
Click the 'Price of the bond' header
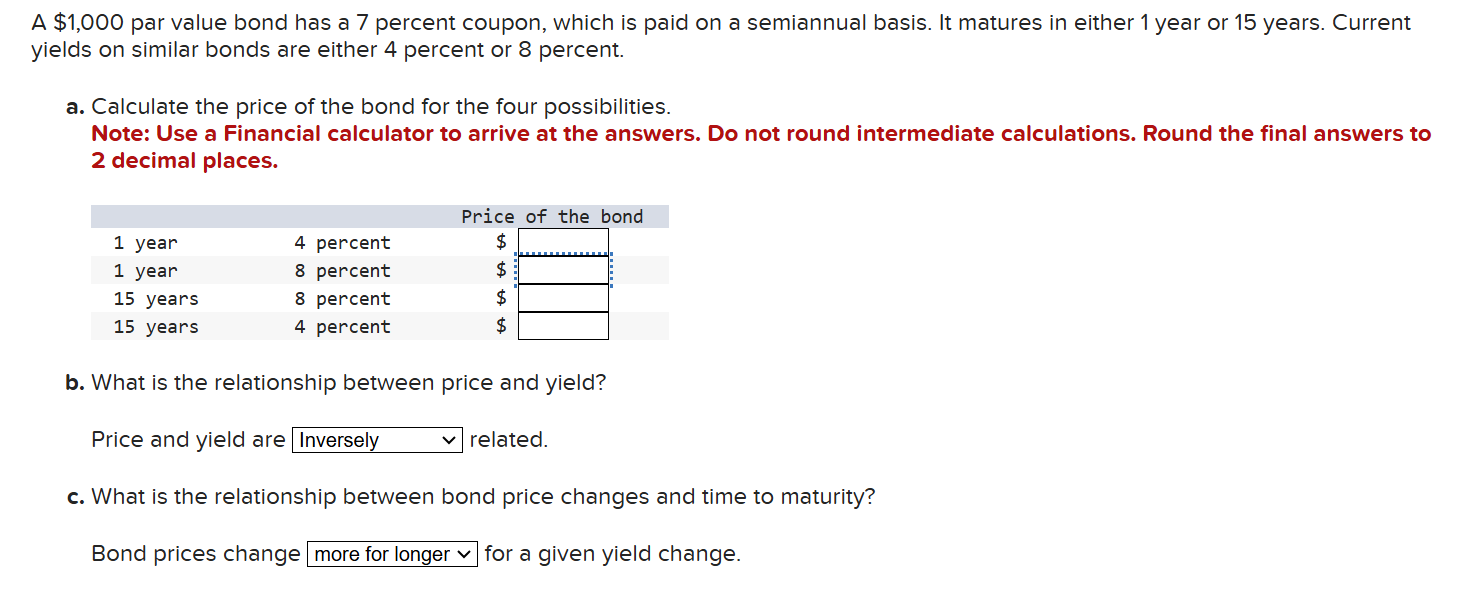click(x=553, y=215)
